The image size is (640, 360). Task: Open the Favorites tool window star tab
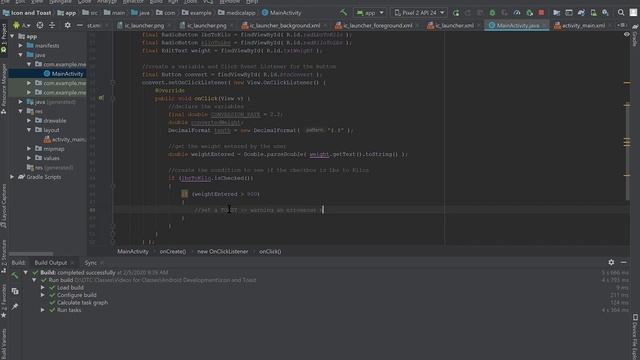pyautogui.click(x=4, y=301)
